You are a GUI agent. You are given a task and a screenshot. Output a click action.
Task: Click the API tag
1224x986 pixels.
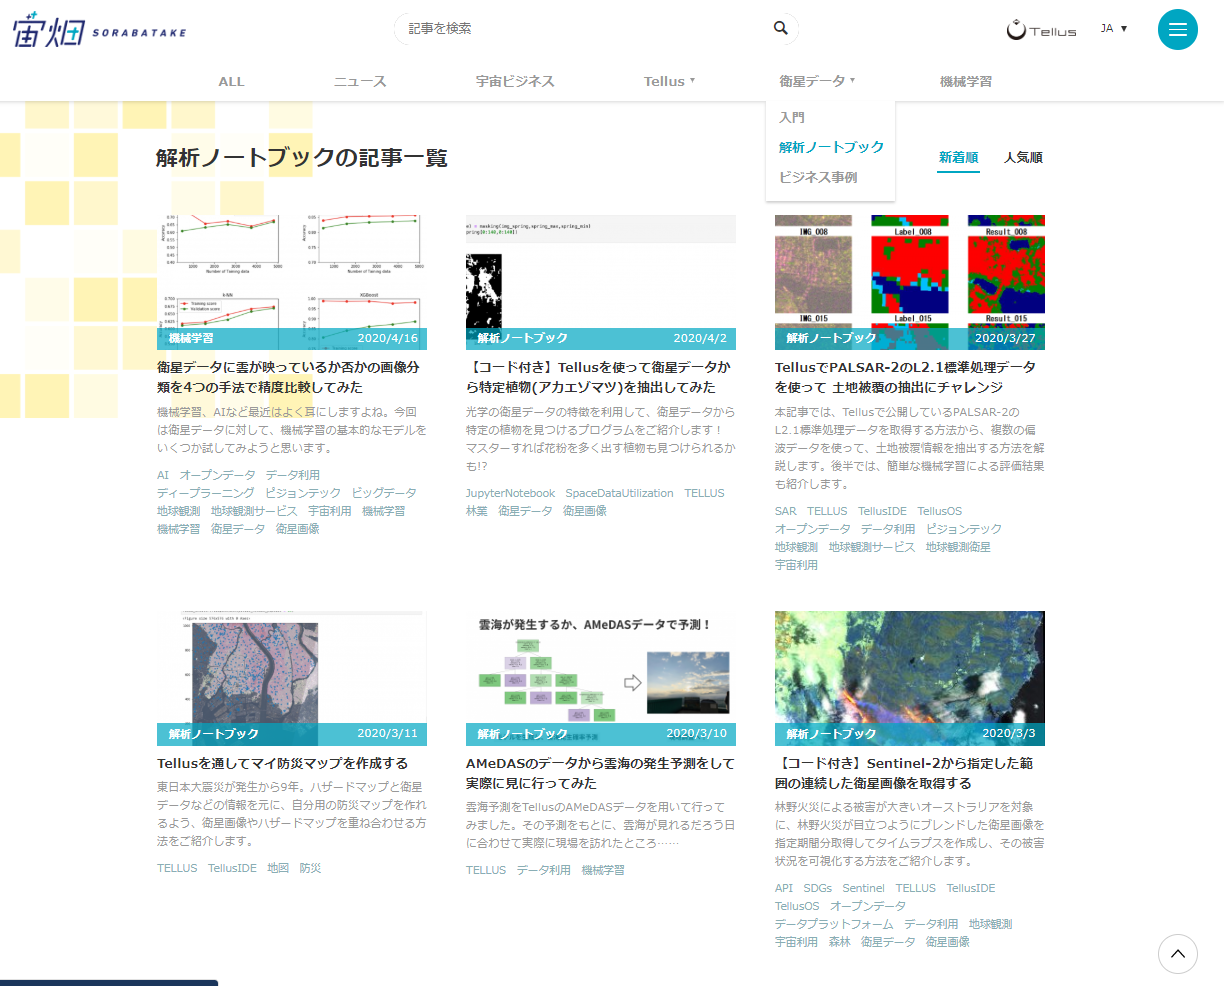coord(784,888)
